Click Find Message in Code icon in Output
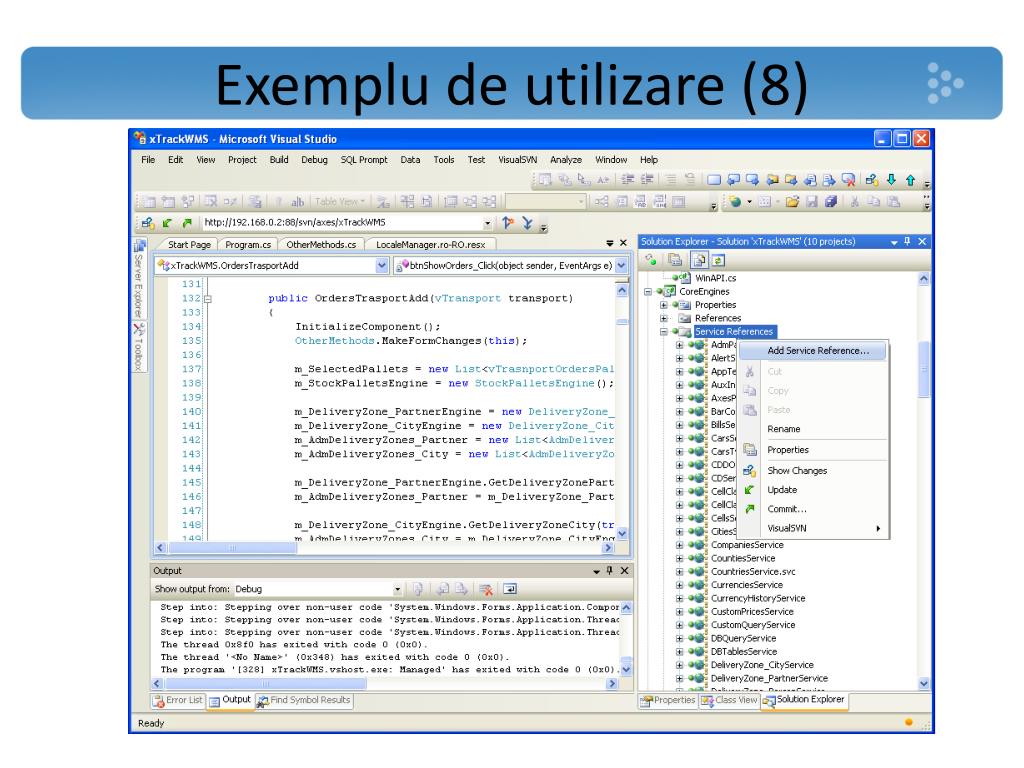1024x768 pixels. point(418,589)
